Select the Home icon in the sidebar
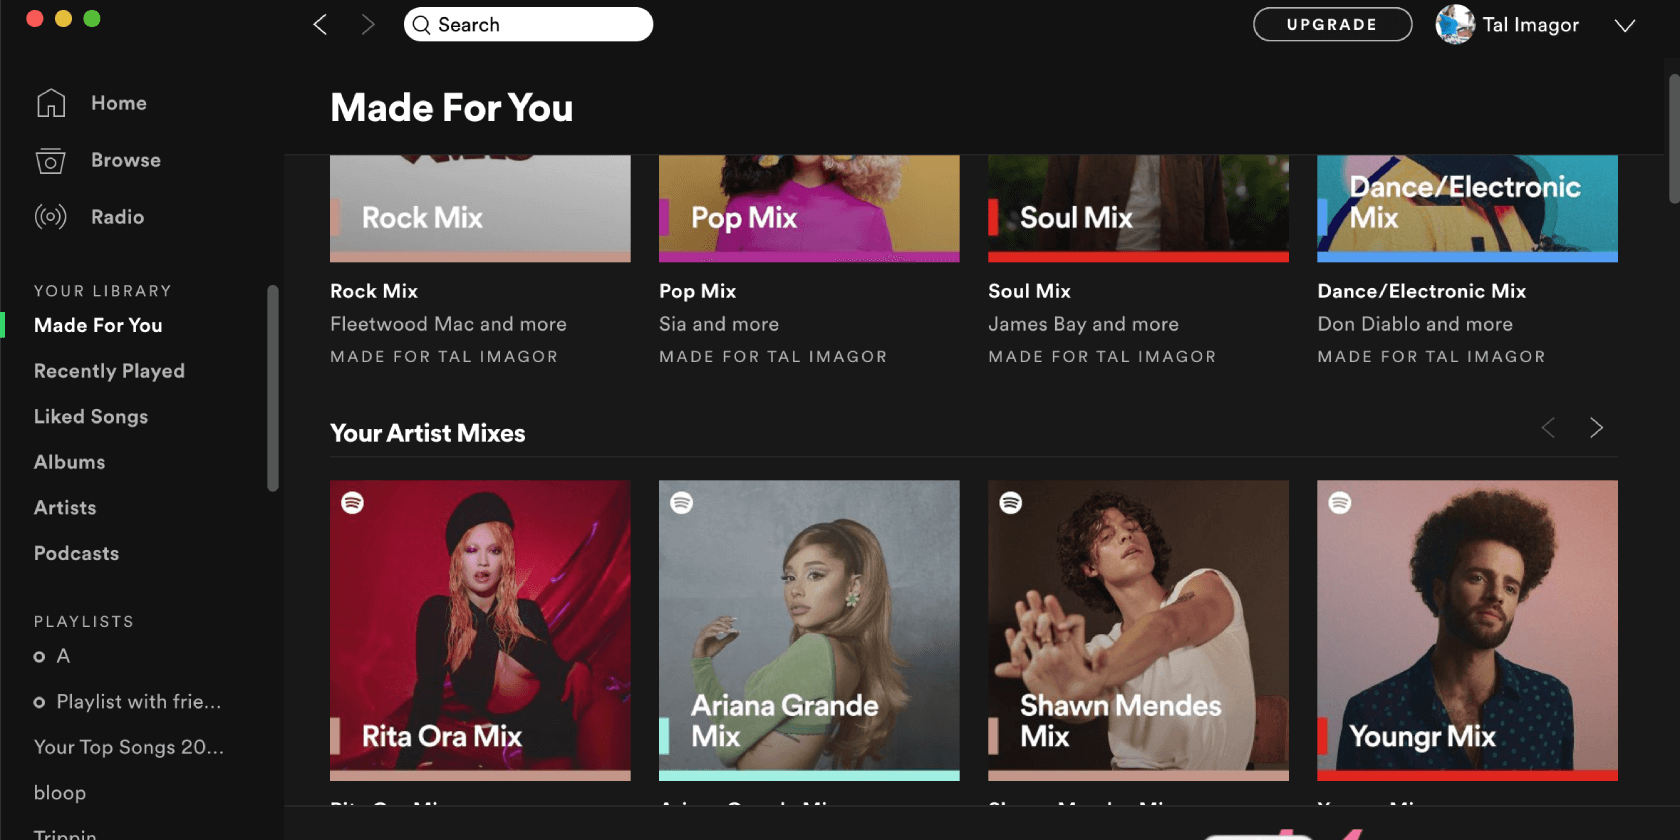The width and height of the screenshot is (1680, 840). pos(50,102)
